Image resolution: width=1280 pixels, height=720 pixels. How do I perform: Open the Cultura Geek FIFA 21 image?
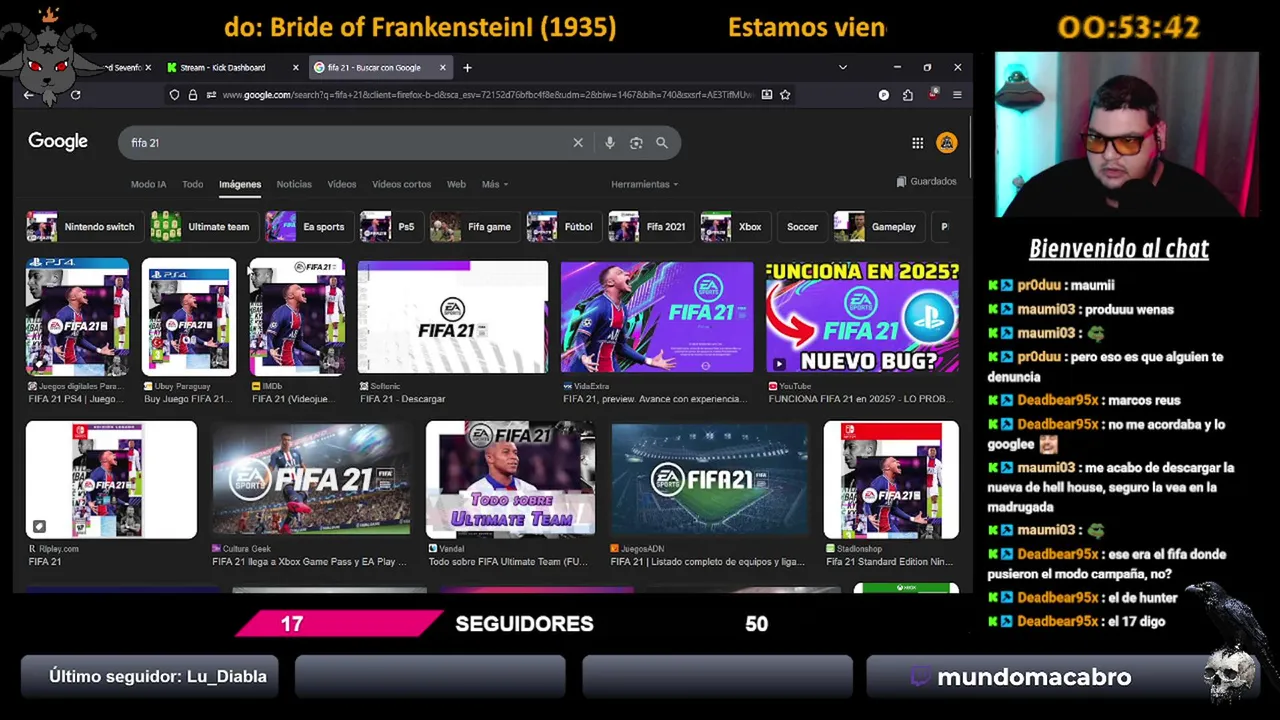coord(311,480)
